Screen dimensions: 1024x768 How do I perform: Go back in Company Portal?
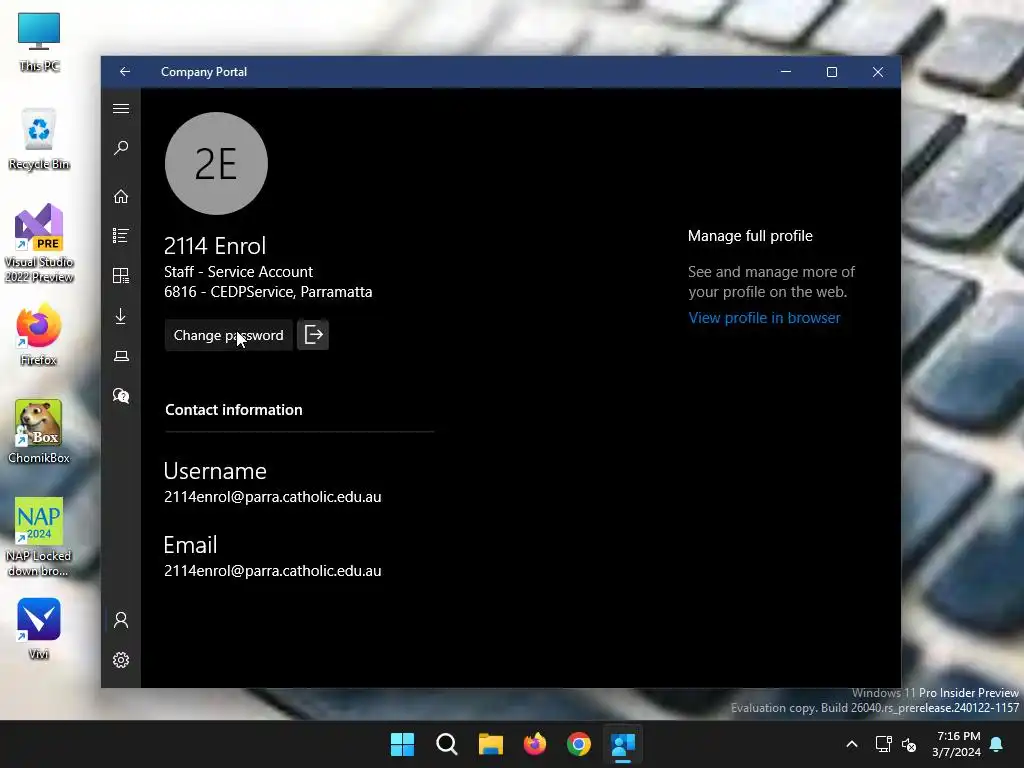[125, 72]
